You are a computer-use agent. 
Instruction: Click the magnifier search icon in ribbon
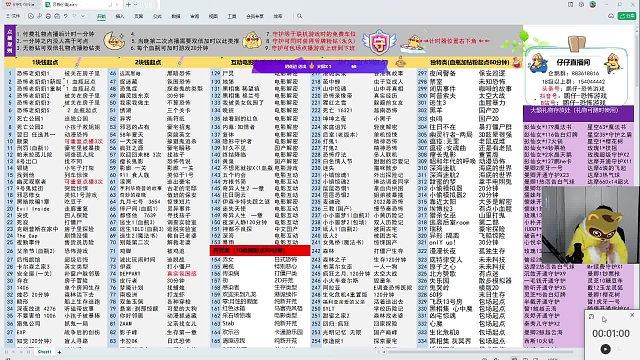coord(300,16)
